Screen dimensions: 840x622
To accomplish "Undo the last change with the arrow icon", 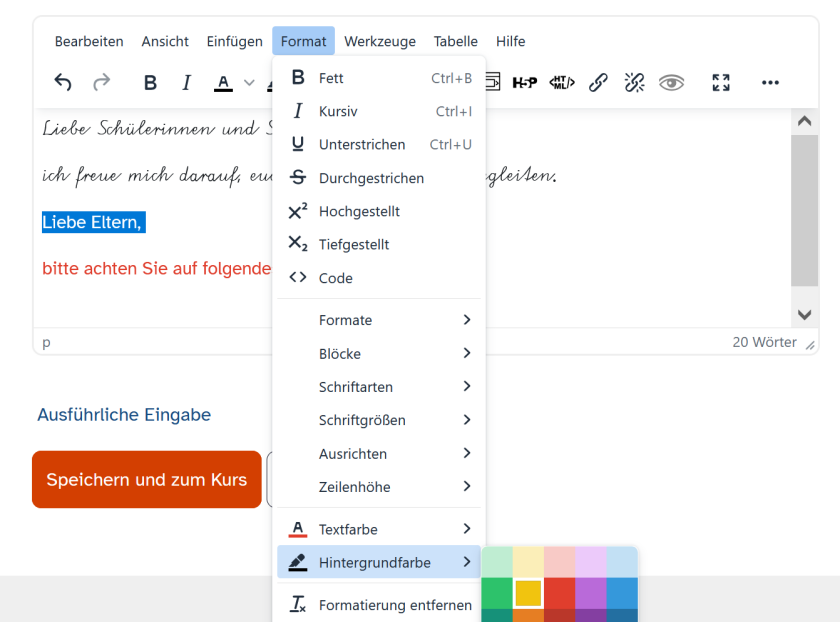I will coord(62,83).
